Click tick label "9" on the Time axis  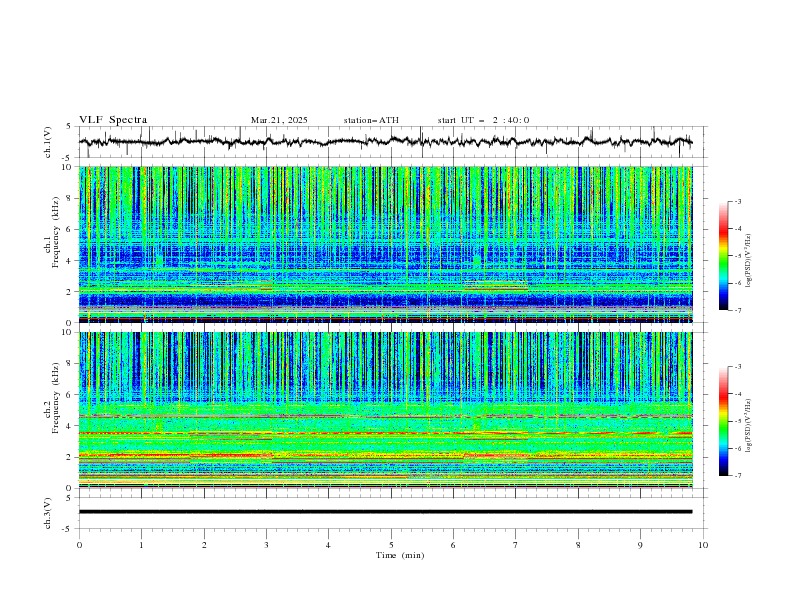640,545
